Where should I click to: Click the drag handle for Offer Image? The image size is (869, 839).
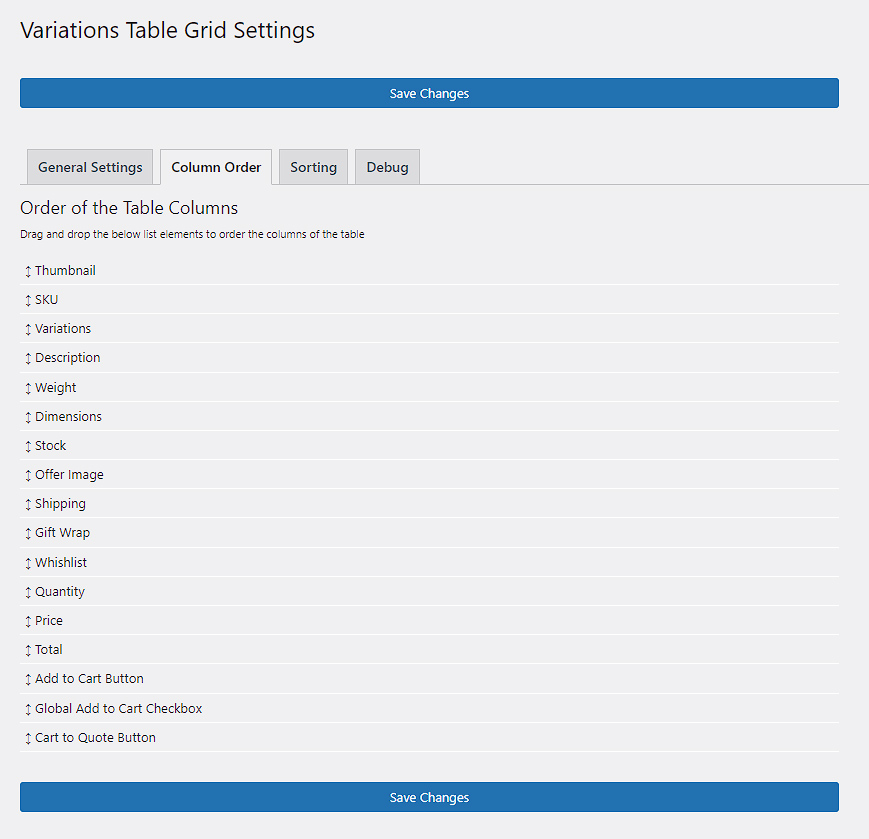pyautogui.click(x=27, y=474)
